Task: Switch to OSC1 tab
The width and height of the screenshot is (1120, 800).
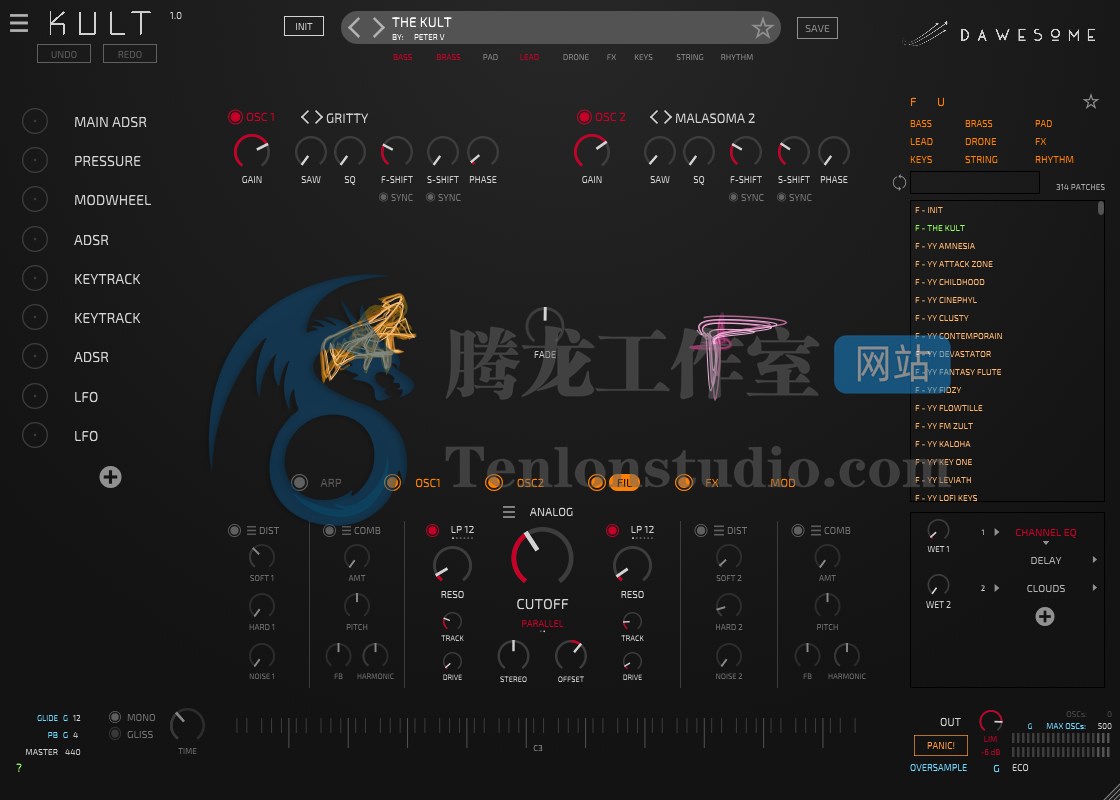Action: (428, 484)
